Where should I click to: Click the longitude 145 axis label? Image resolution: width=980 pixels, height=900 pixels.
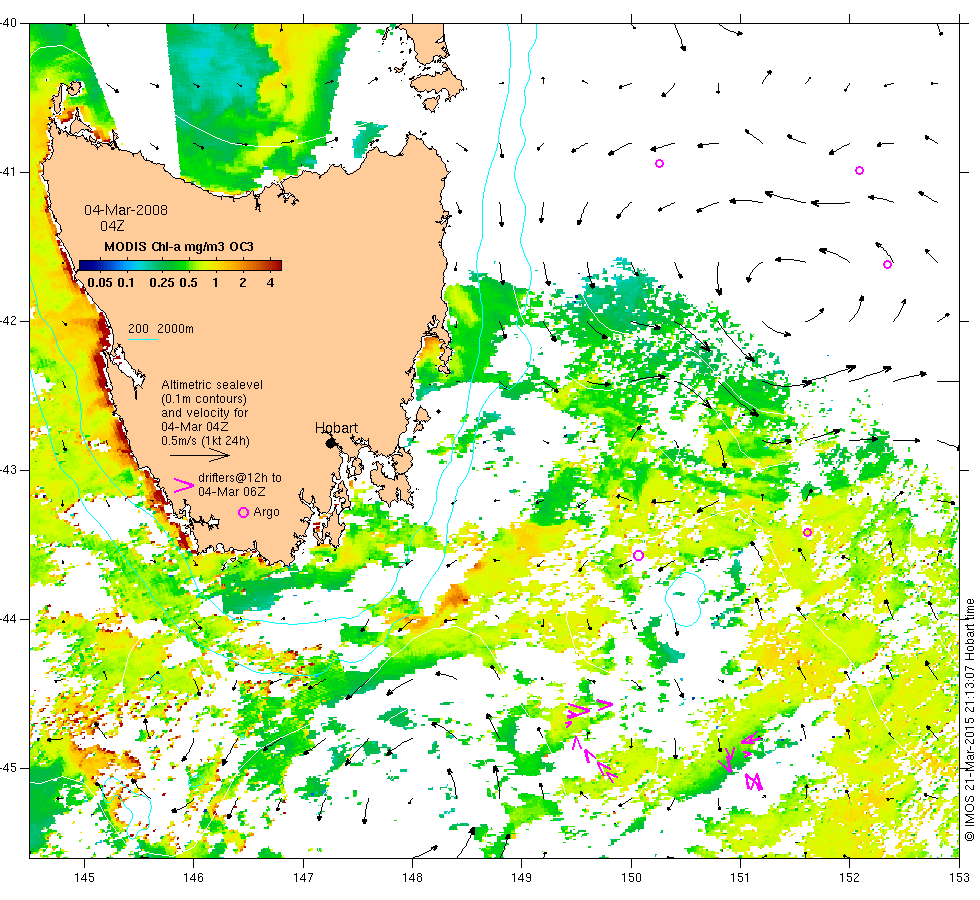[84, 878]
